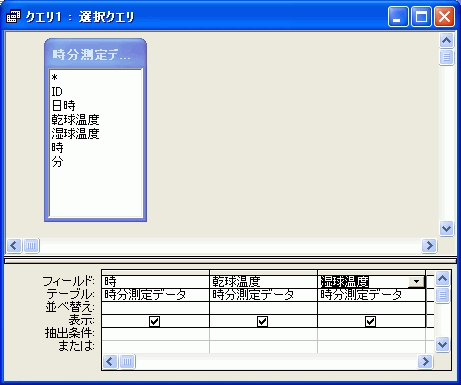Click the または row label

pyautogui.click(x=76, y=346)
